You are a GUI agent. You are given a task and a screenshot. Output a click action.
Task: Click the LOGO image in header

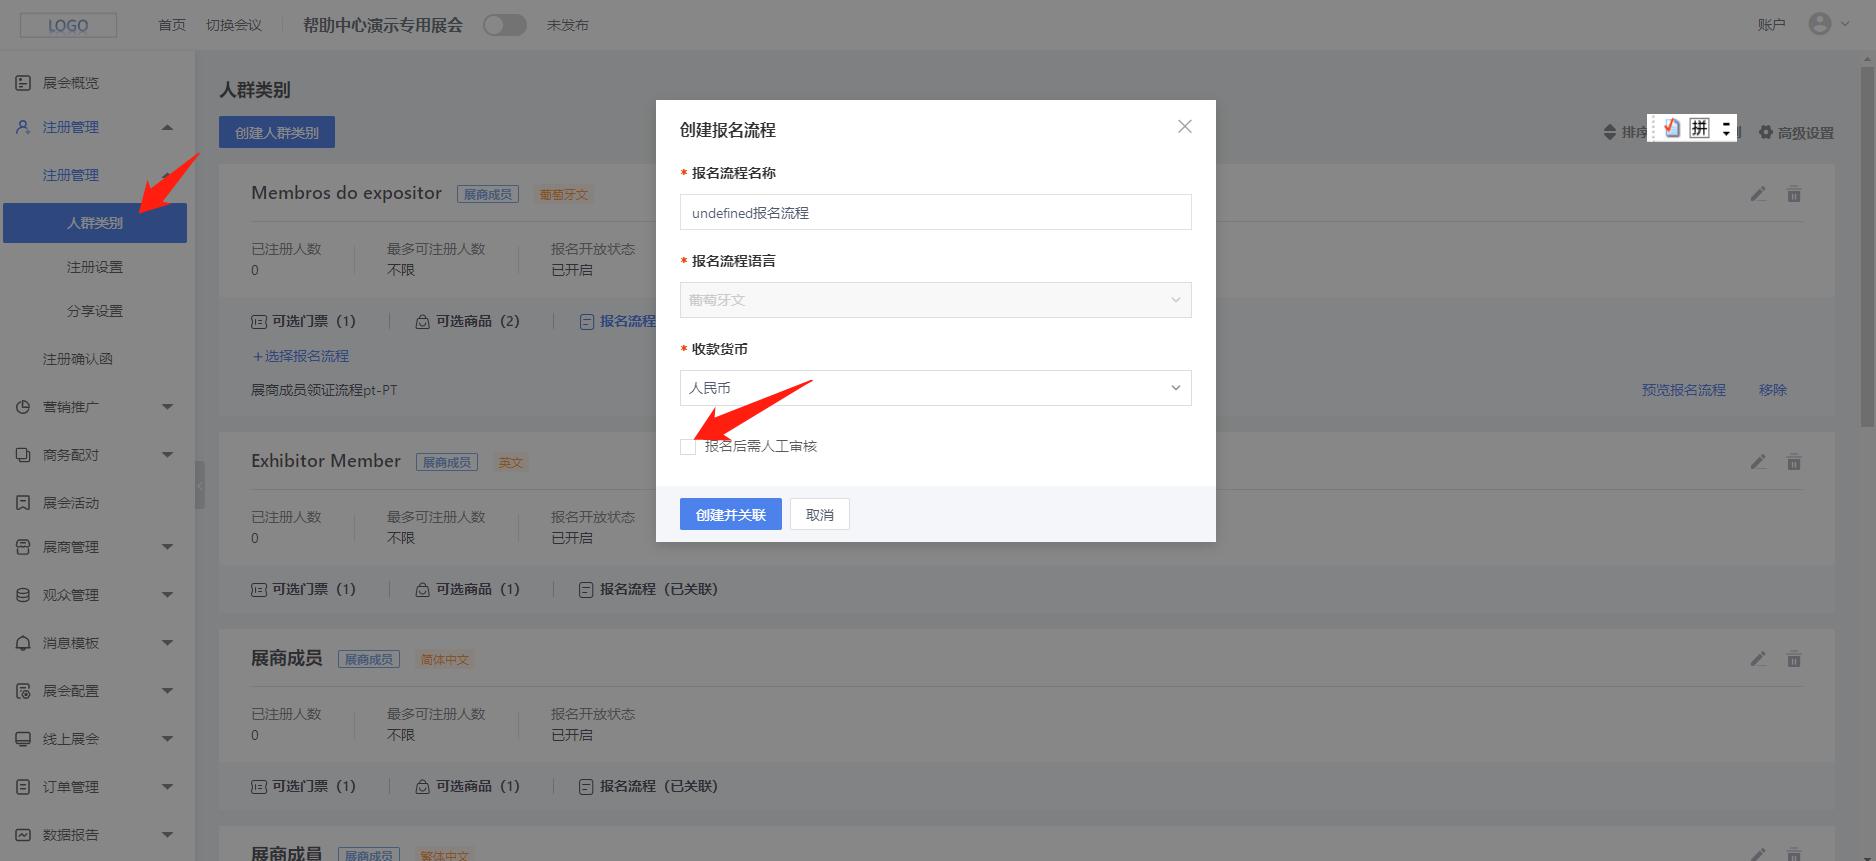coord(68,25)
